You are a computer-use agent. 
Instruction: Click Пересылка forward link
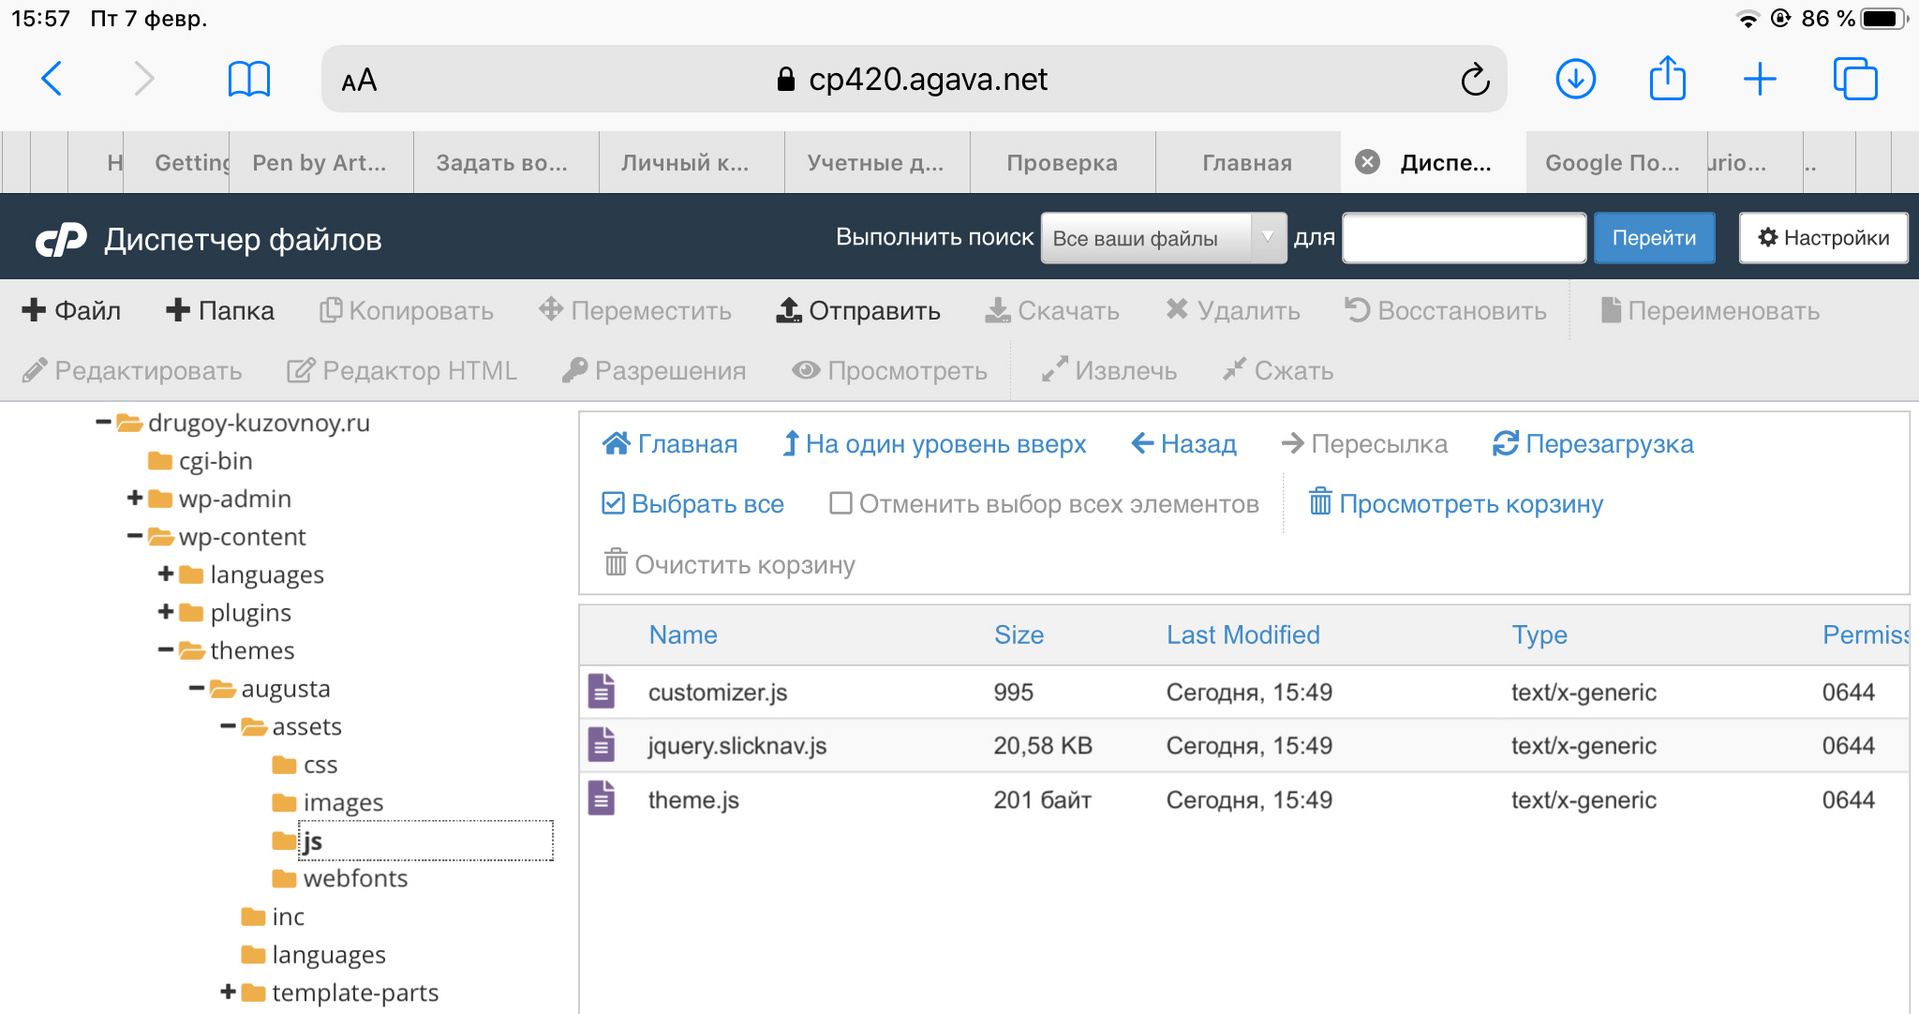click(x=1364, y=444)
